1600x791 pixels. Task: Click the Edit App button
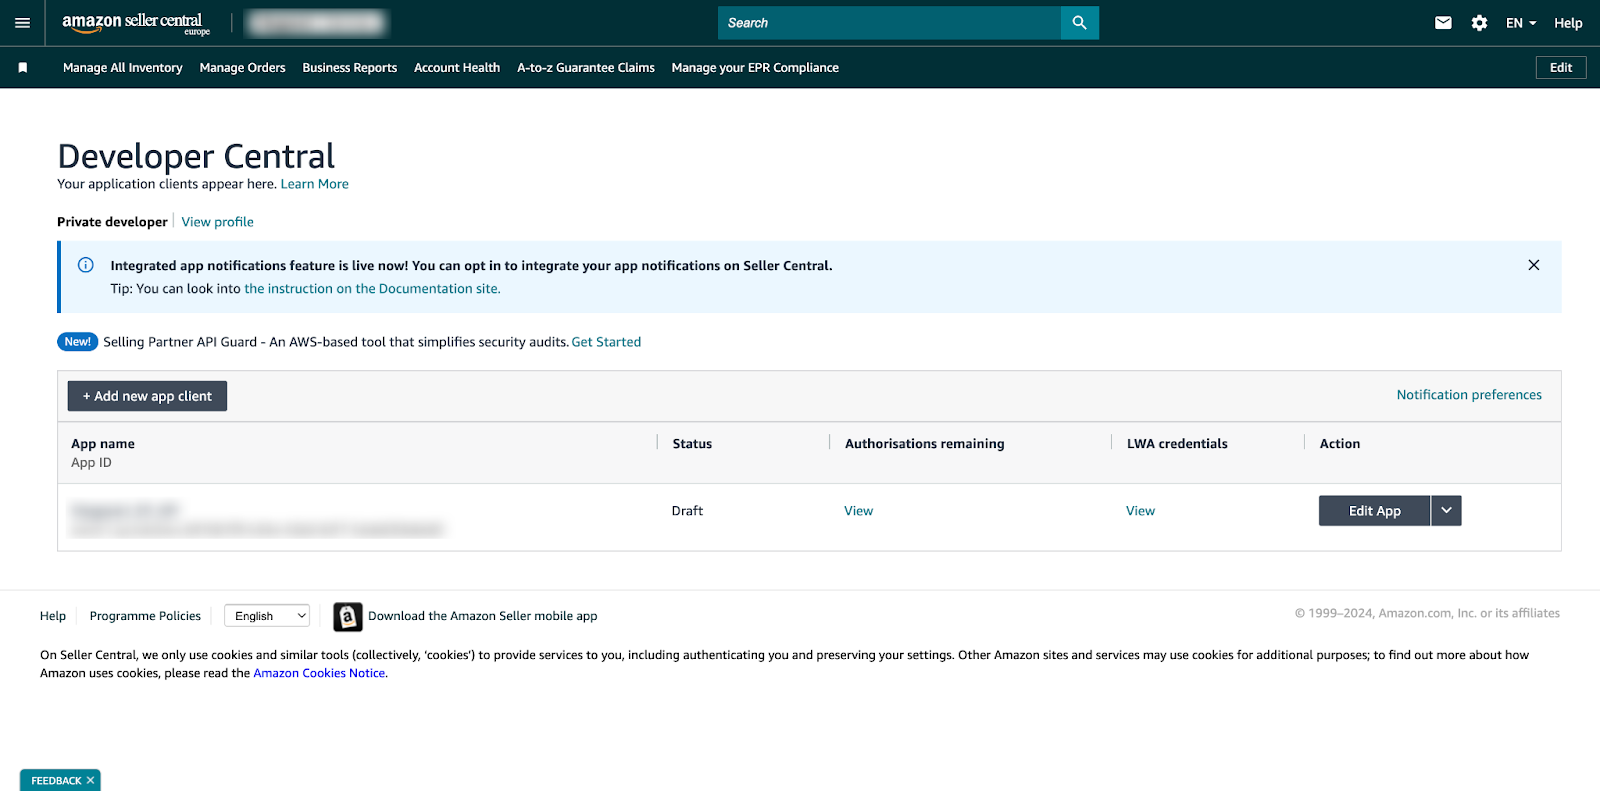tap(1375, 511)
